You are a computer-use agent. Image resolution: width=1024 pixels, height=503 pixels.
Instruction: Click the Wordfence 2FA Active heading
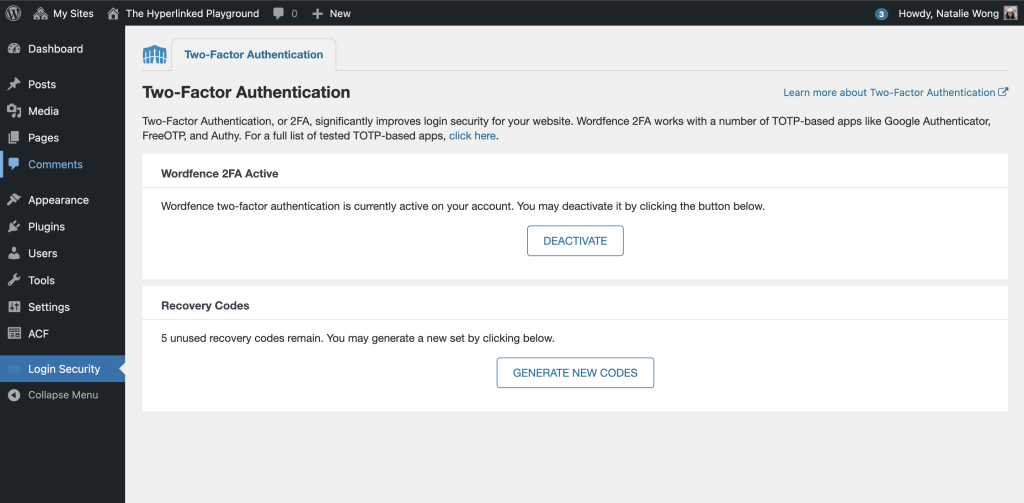click(219, 174)
